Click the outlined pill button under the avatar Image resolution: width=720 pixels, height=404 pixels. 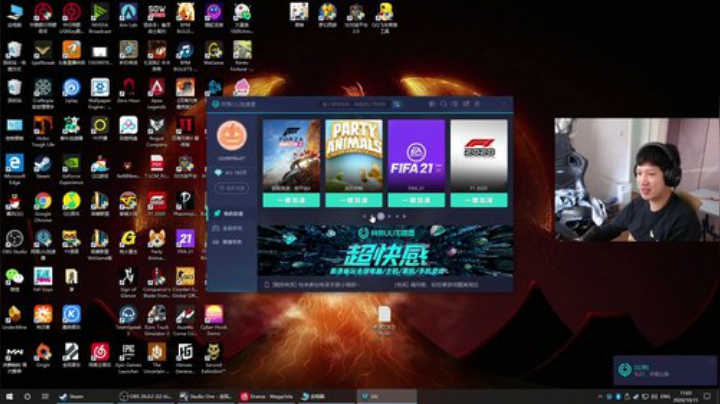point(231,188)
